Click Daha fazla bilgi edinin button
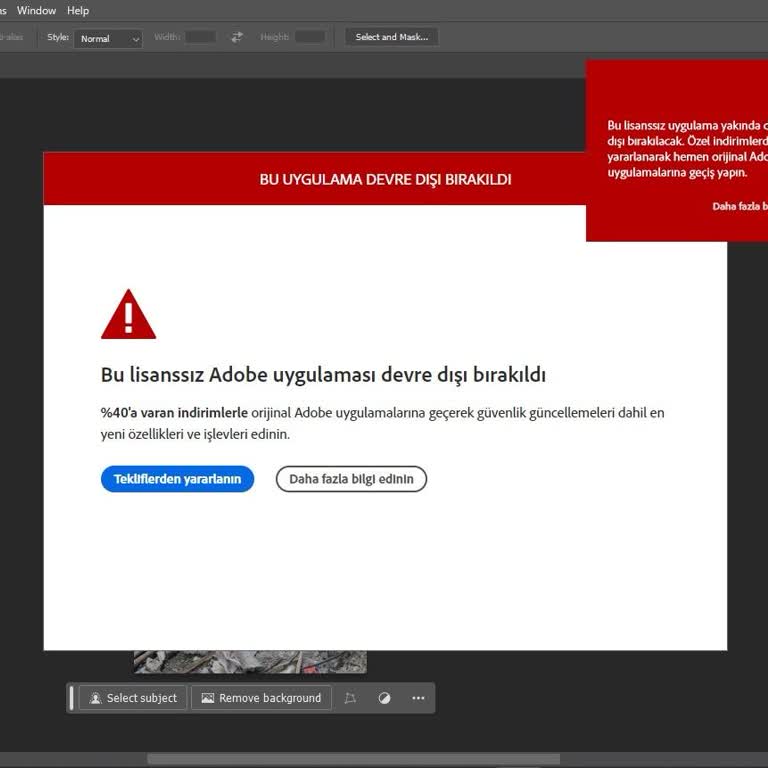Screen dimensions: 768x768 (x=351, y=479)
